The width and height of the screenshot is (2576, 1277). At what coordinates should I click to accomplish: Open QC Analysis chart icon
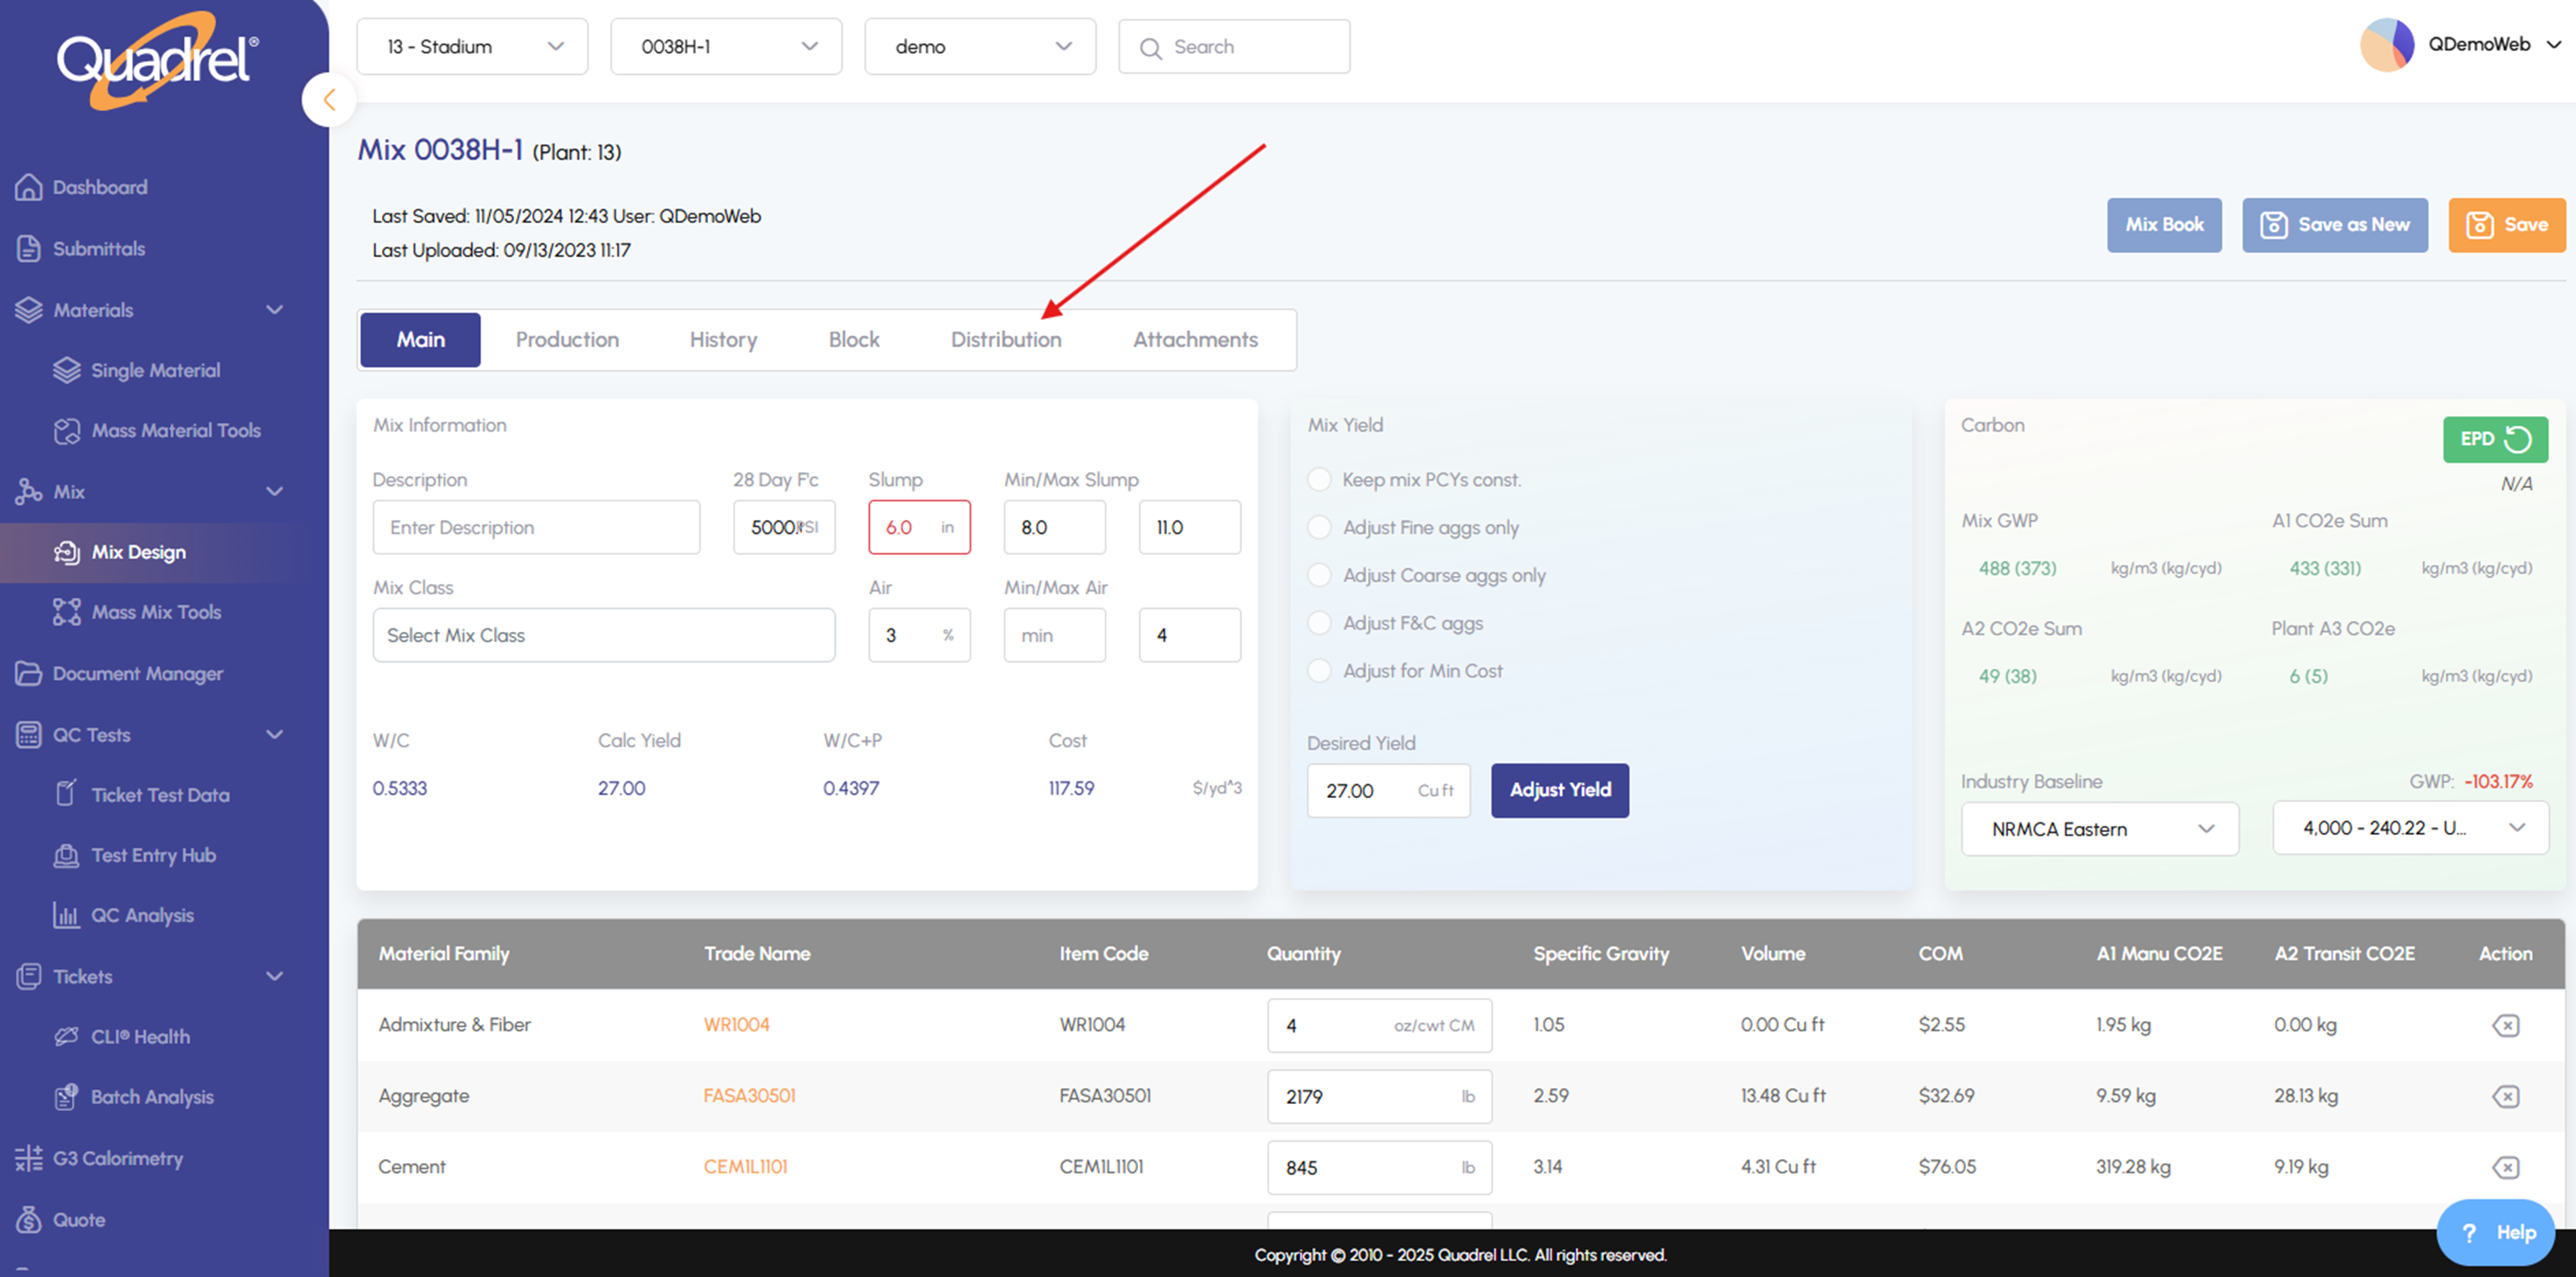click(66, 915)
